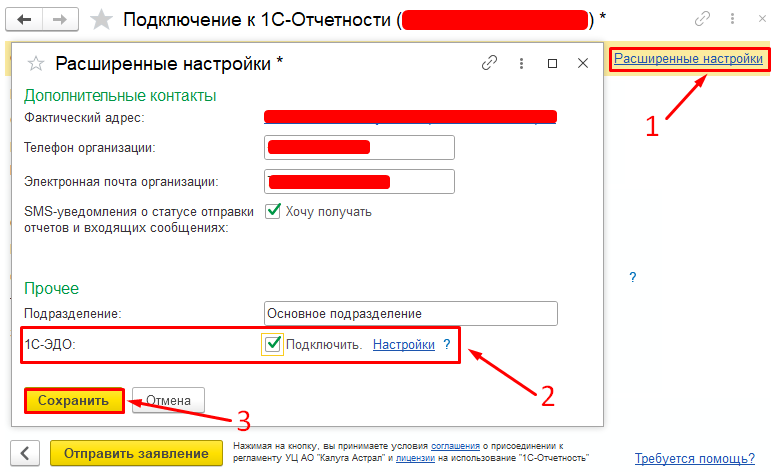Toggle the 1С-ЭДО Подключить checkbox
780x476 pixels.
coord(273,344)
